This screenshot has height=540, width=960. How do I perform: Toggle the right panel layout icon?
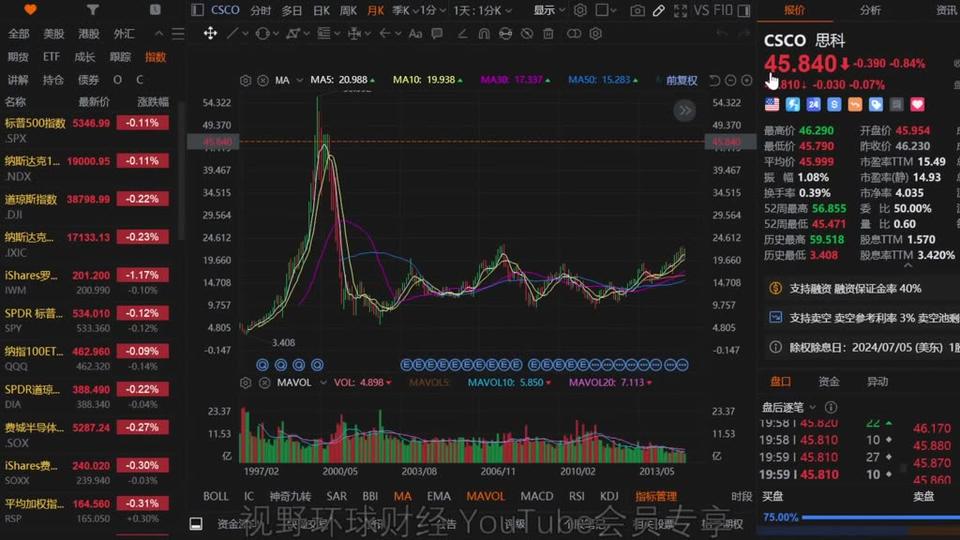click(744, 10)
